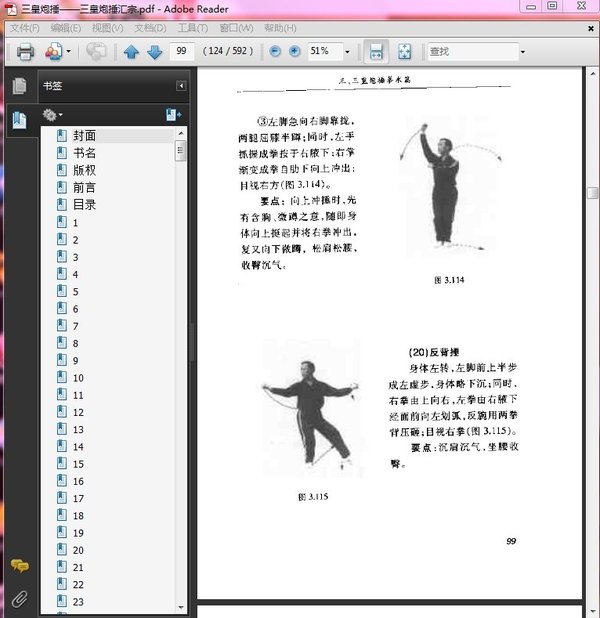Open the Pages thumbnail panel icon
600x618 pixels.
(19, 86)
